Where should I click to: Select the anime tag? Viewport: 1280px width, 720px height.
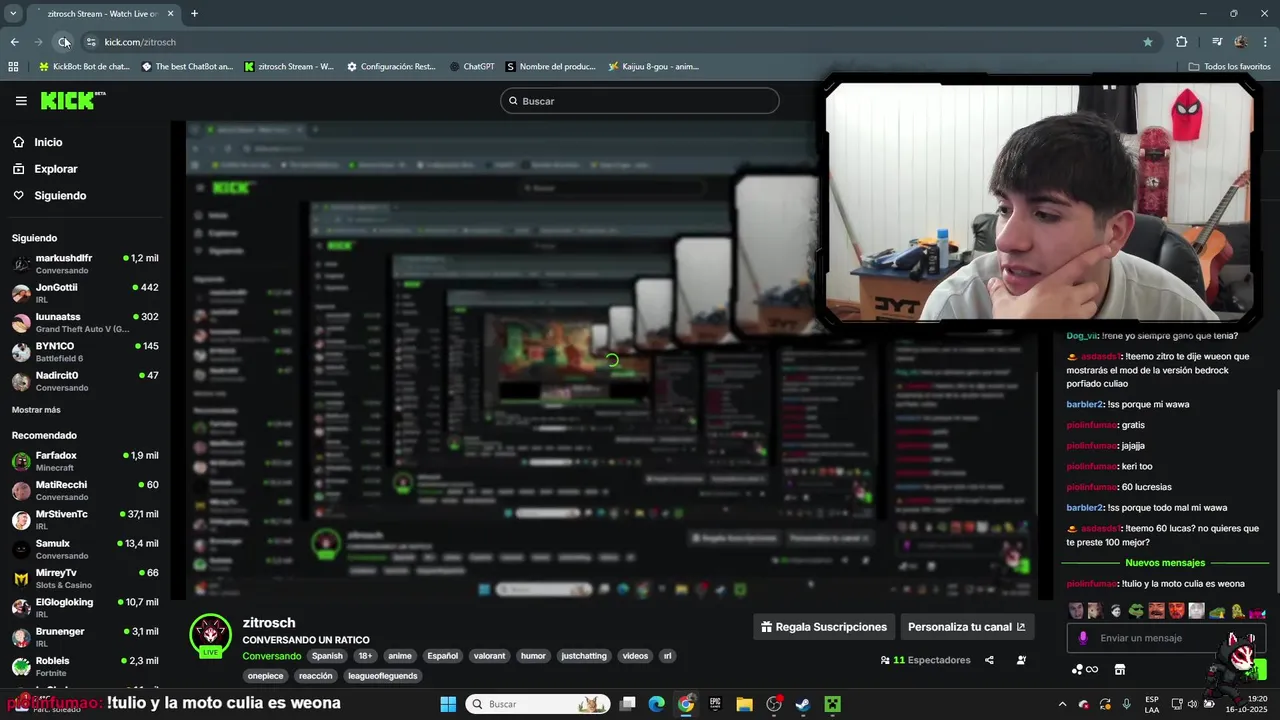point(400,656)
